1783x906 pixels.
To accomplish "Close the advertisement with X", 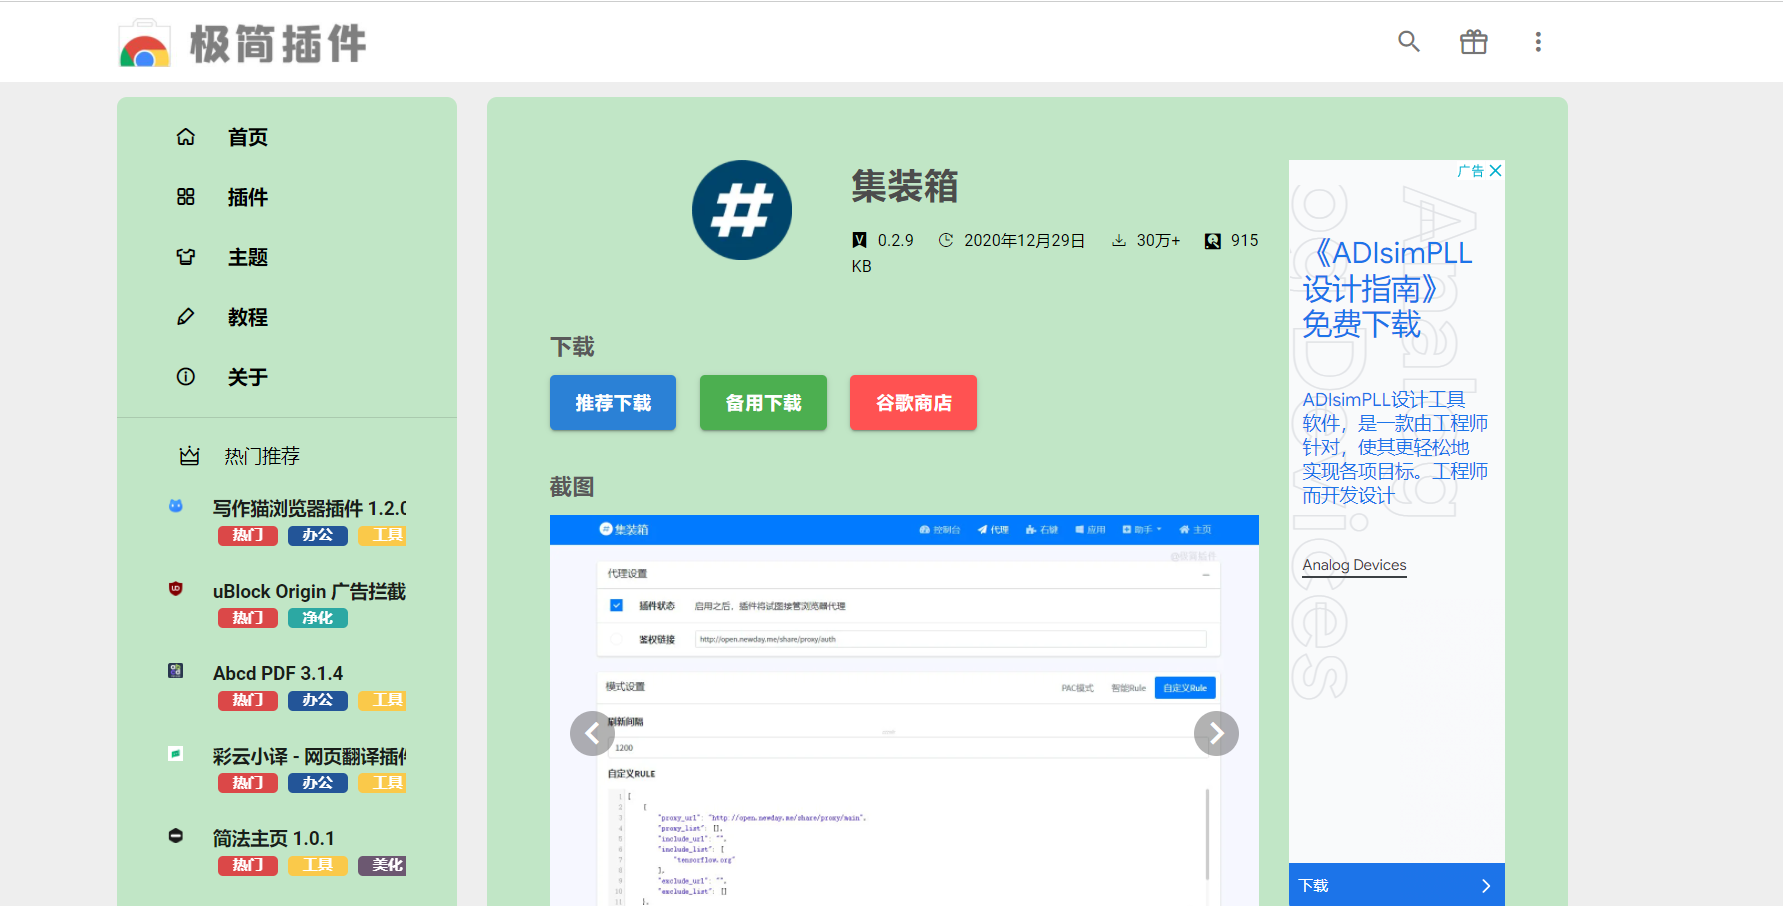I will [1495, 171].
